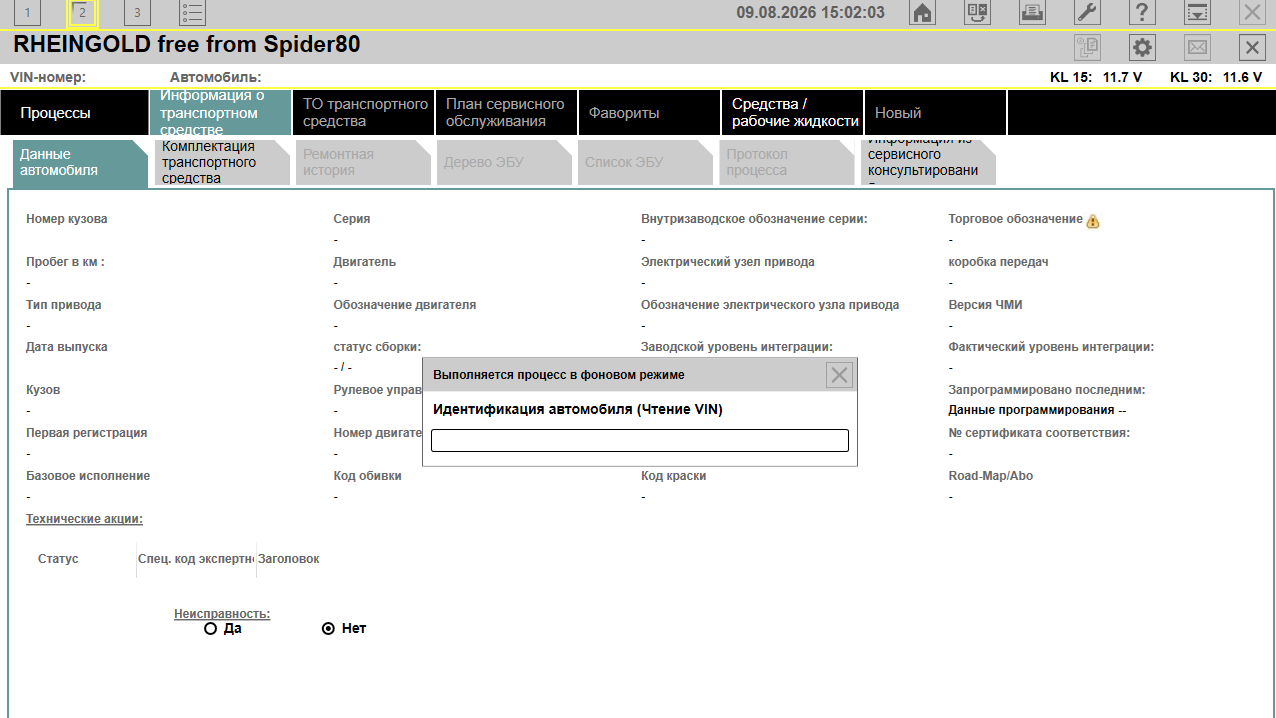
Task: Click the gear settings icon
Action: coord(1142,47)
